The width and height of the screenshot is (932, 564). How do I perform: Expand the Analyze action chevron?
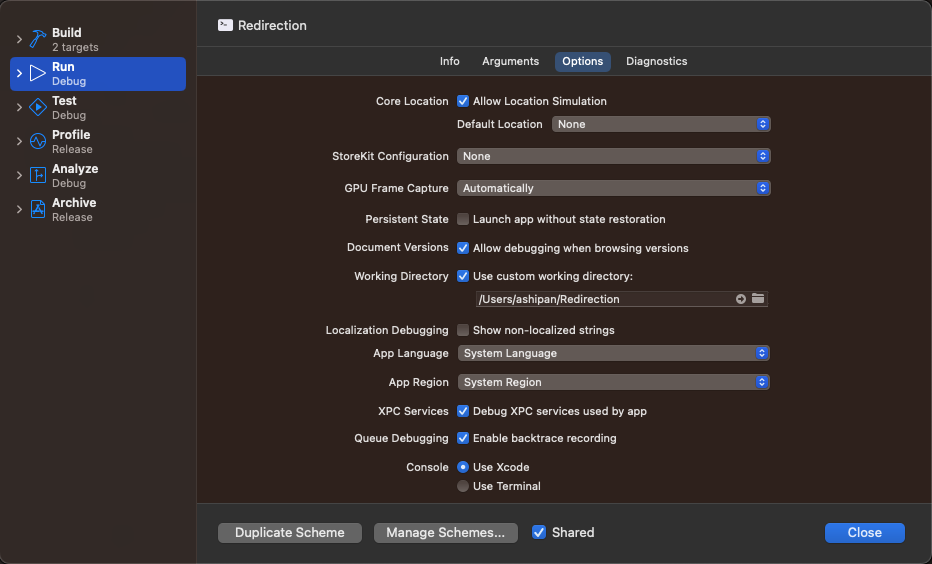[19, 175]
